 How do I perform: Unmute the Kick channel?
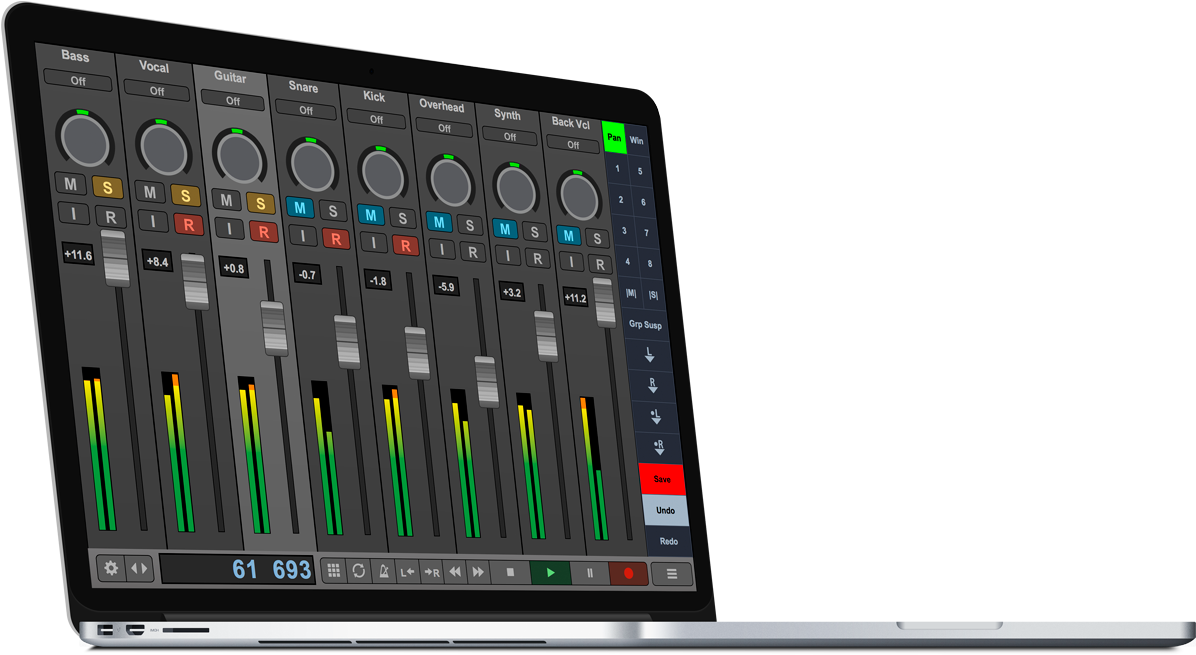371,215
